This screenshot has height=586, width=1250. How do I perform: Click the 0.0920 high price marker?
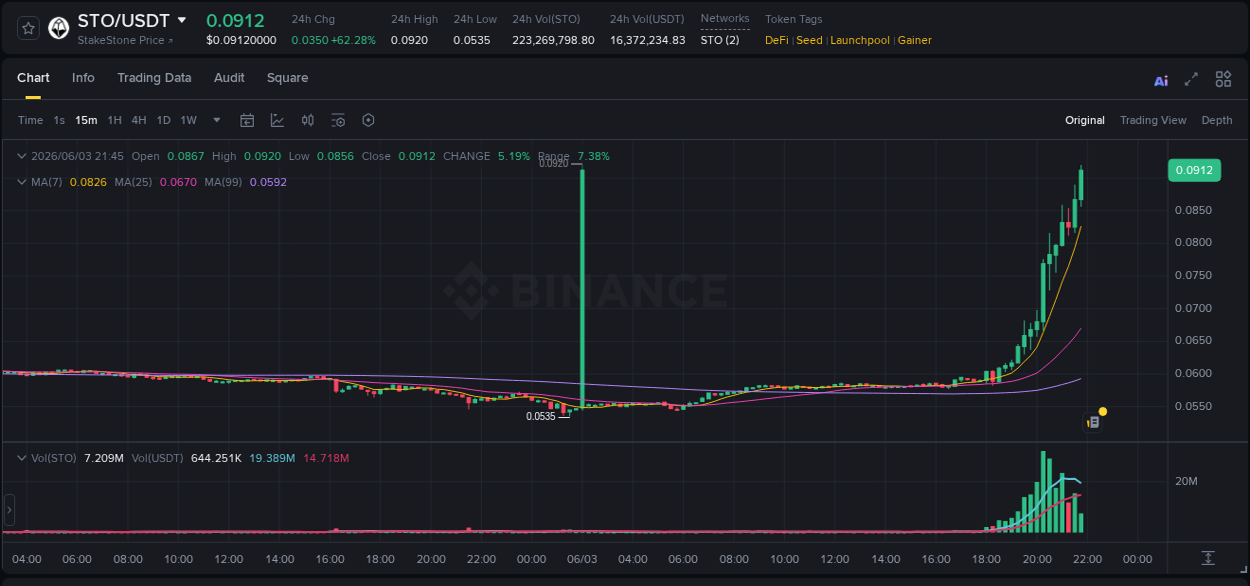553,163
